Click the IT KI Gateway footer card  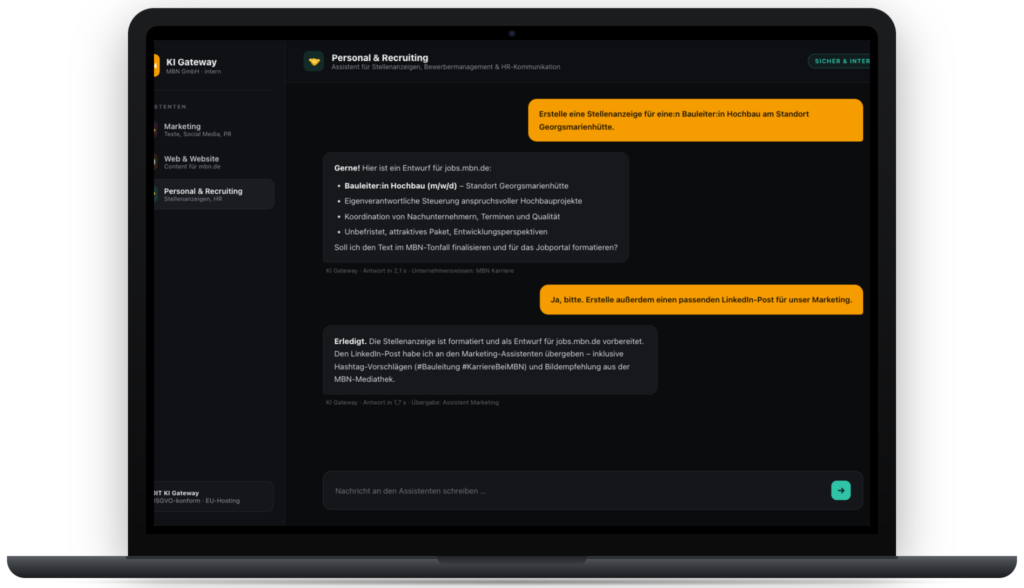tap(214, 497)
